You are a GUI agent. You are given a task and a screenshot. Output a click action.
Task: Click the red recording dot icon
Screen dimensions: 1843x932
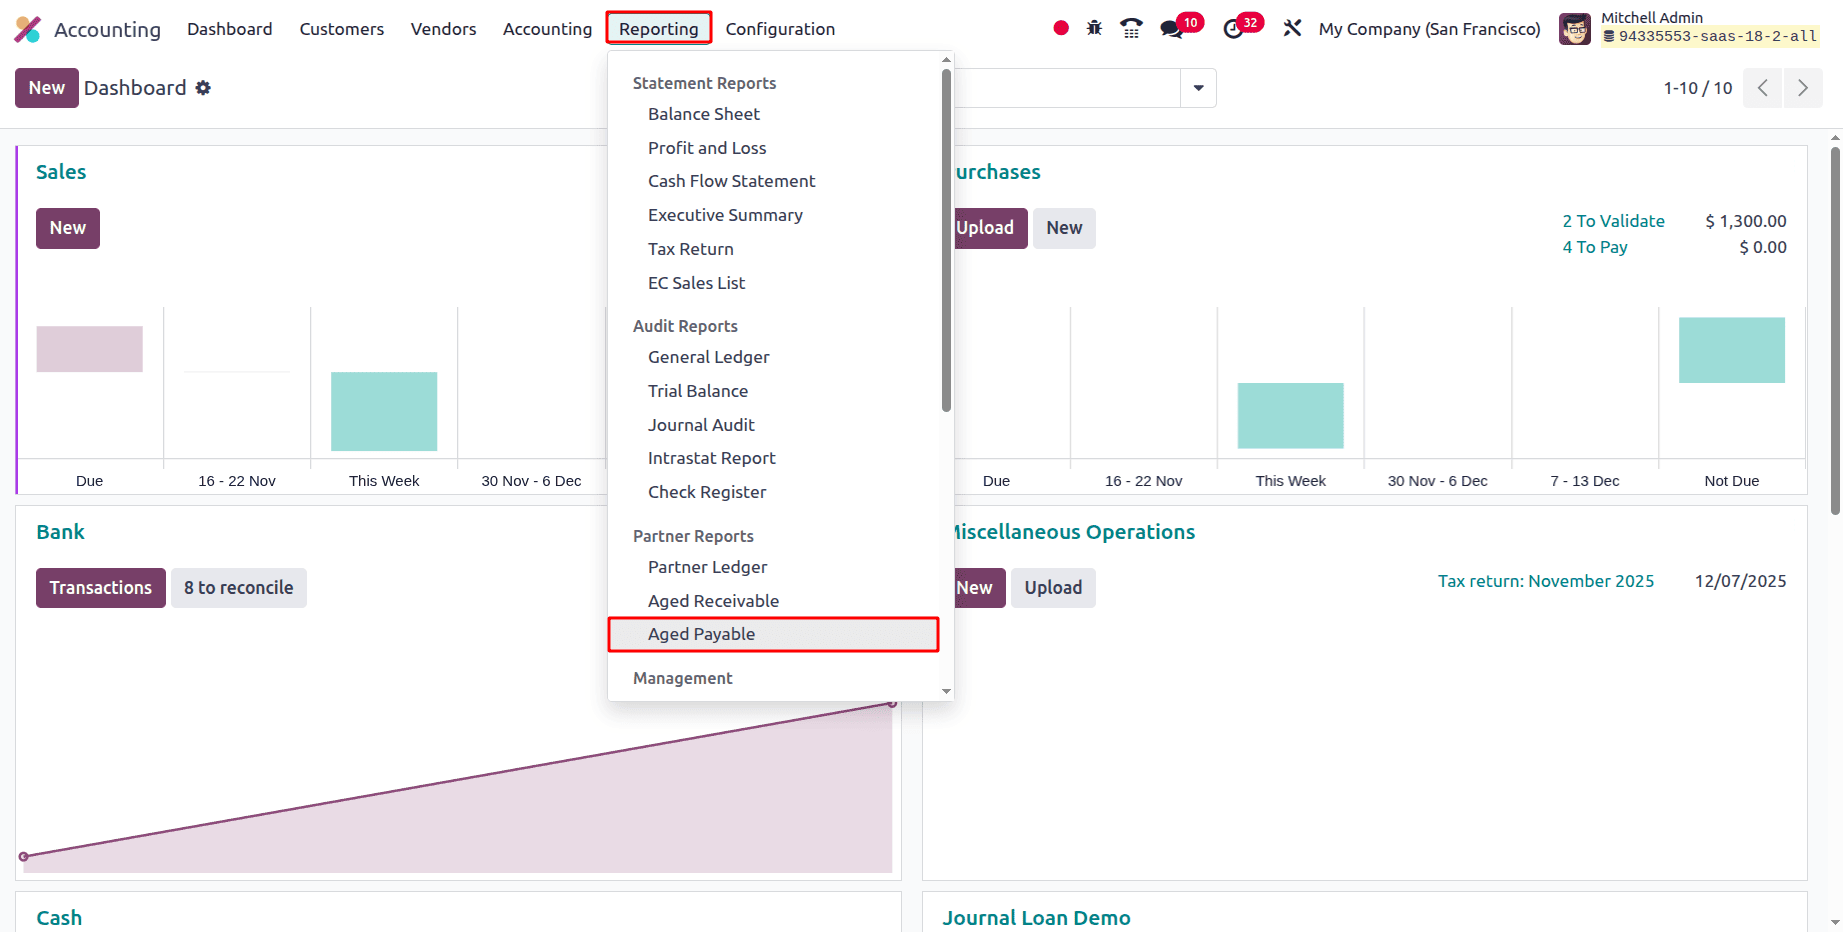click(1061, 28)
